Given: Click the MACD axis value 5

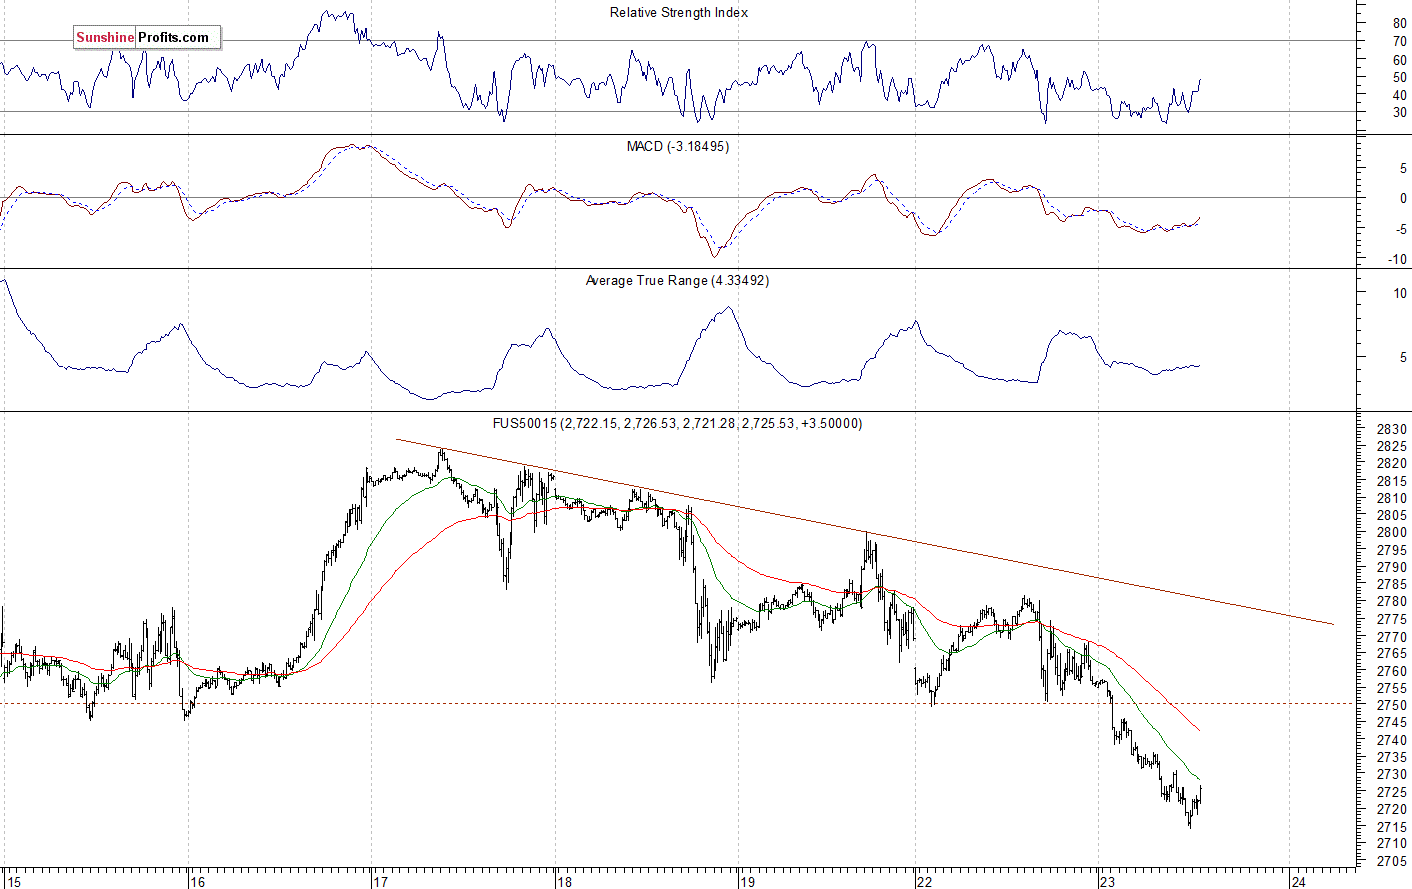Looking at the screenshot, I should 1403,169.
